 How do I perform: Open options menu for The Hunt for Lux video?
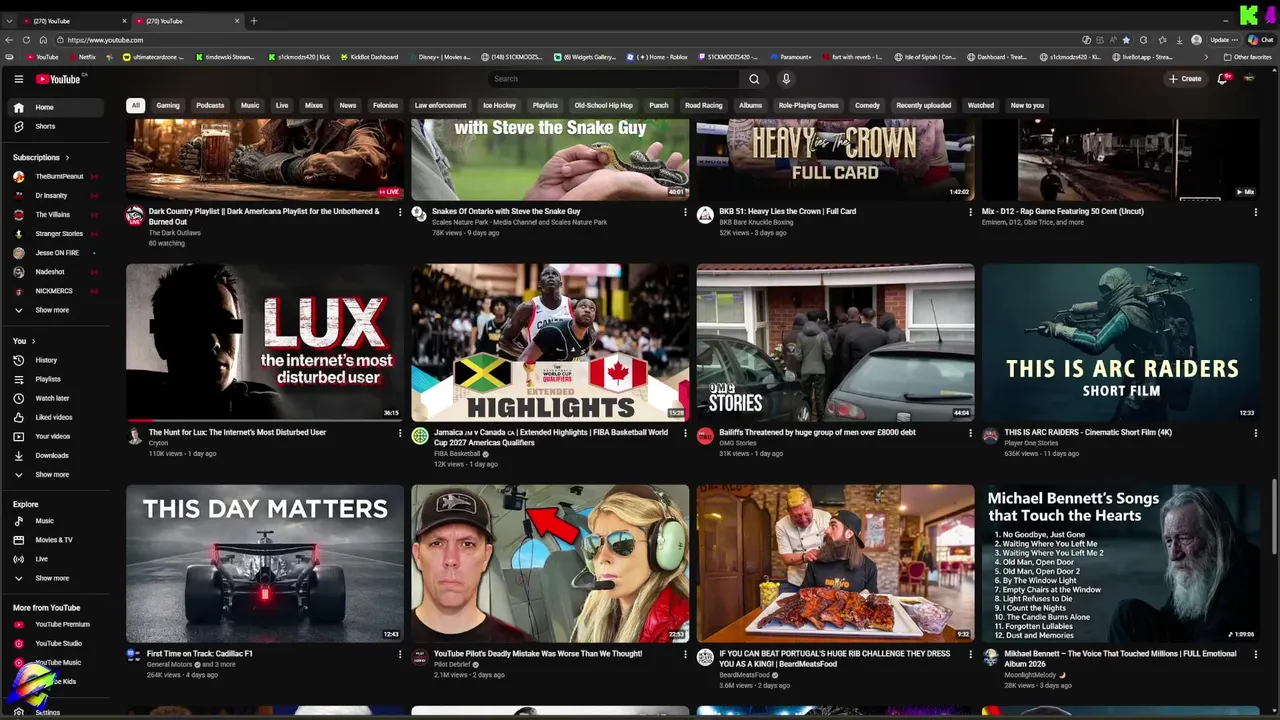click(400, 433)
